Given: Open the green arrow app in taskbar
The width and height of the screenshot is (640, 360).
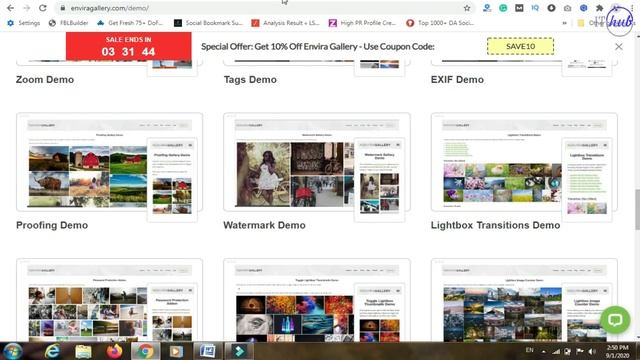Looking at the screenshot, I should click(239, 351).
